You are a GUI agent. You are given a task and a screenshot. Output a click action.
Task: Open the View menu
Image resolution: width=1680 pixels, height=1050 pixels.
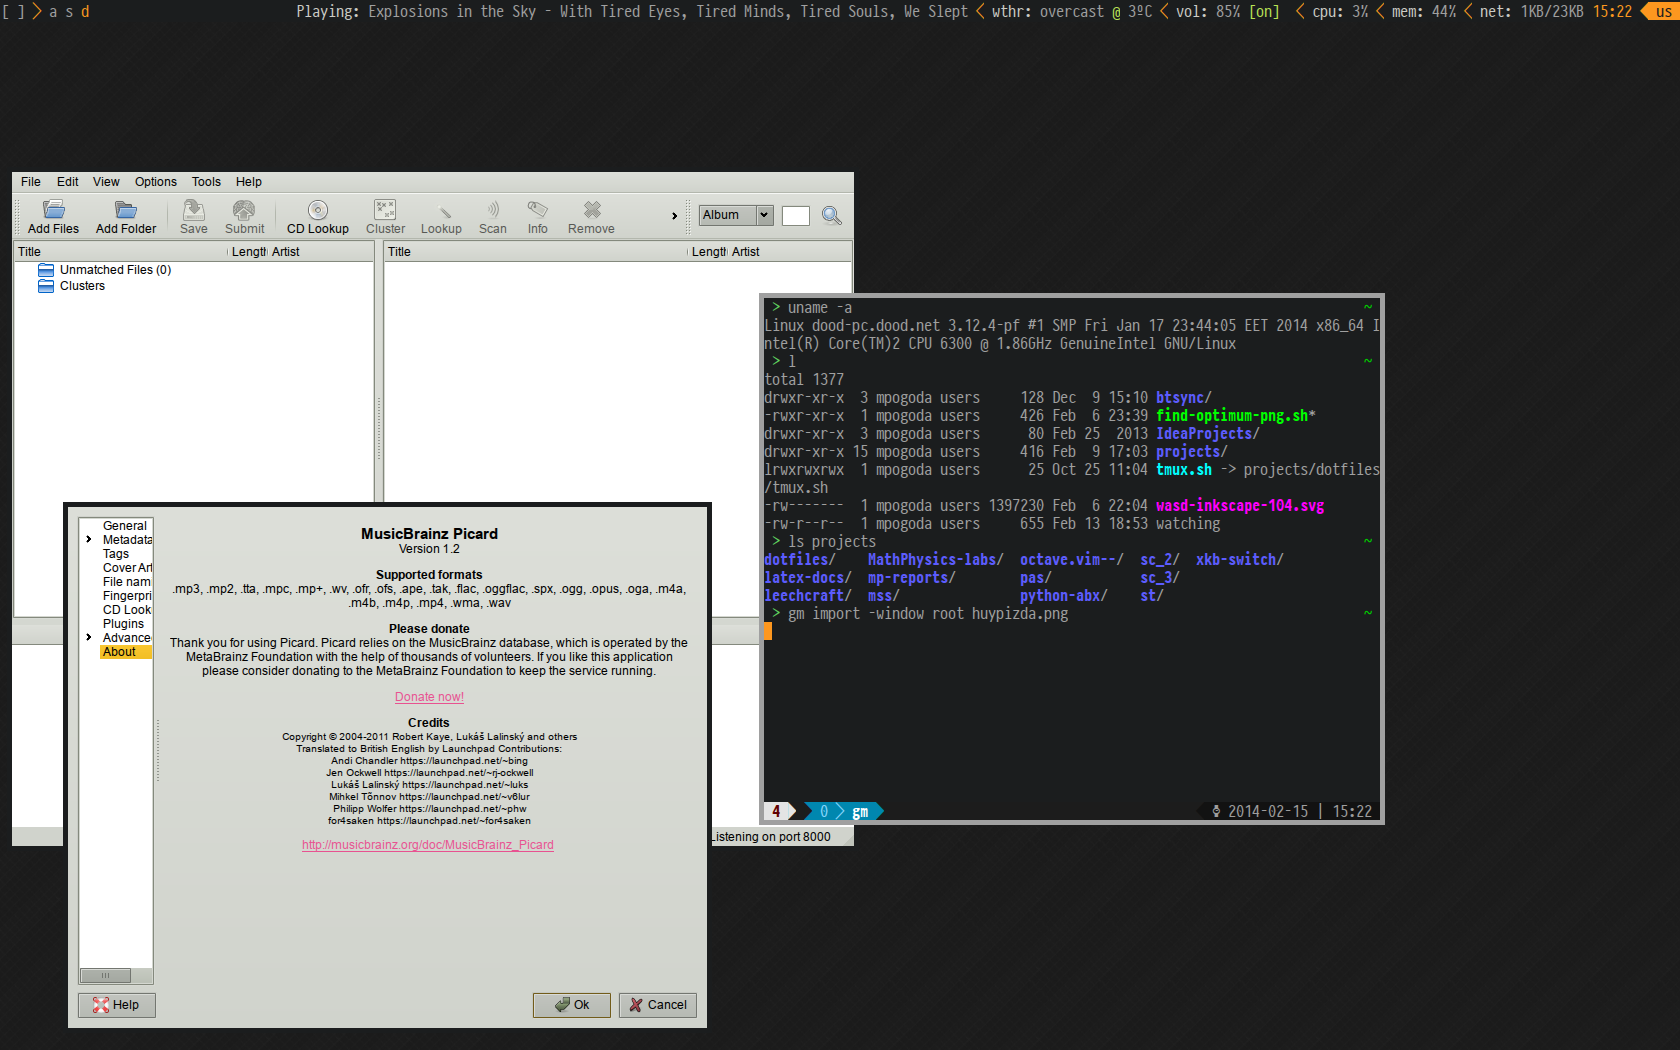tap(106, 182)
